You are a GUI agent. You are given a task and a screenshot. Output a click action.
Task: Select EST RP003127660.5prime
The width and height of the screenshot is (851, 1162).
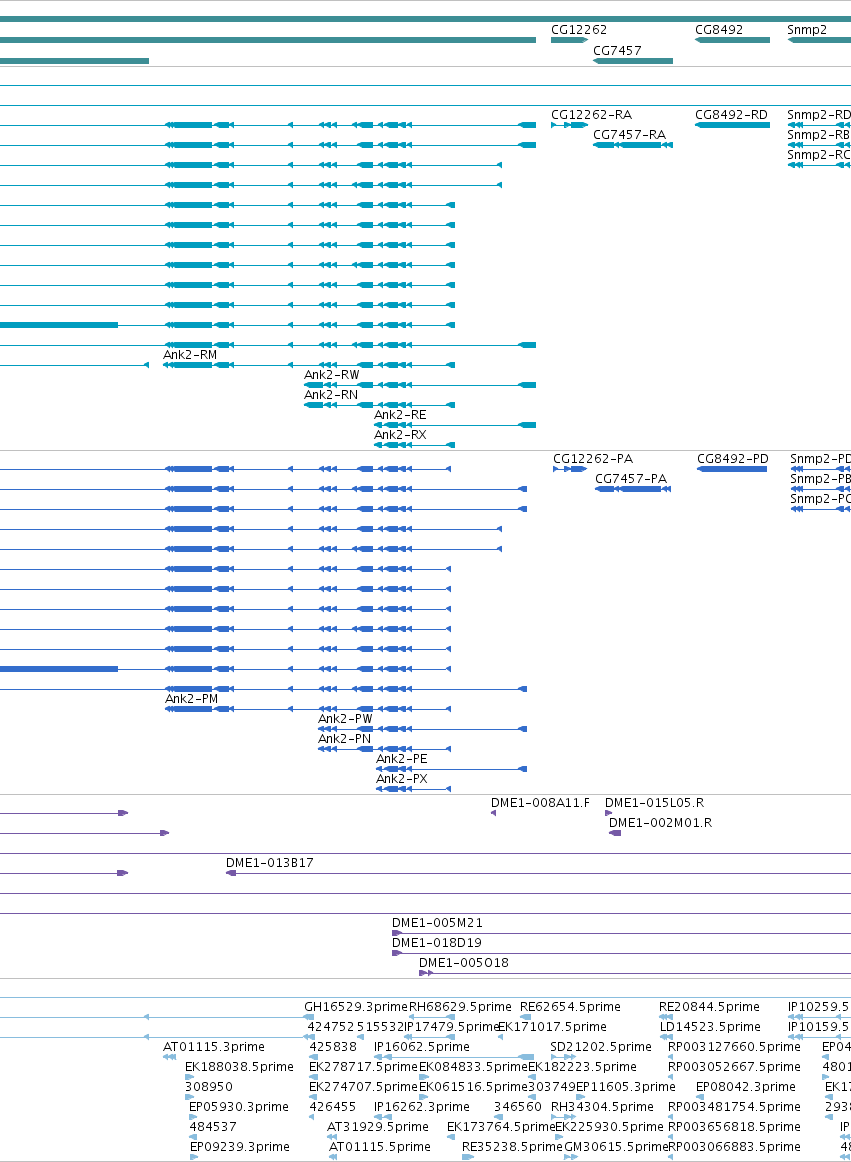[x=734, y=1047]
